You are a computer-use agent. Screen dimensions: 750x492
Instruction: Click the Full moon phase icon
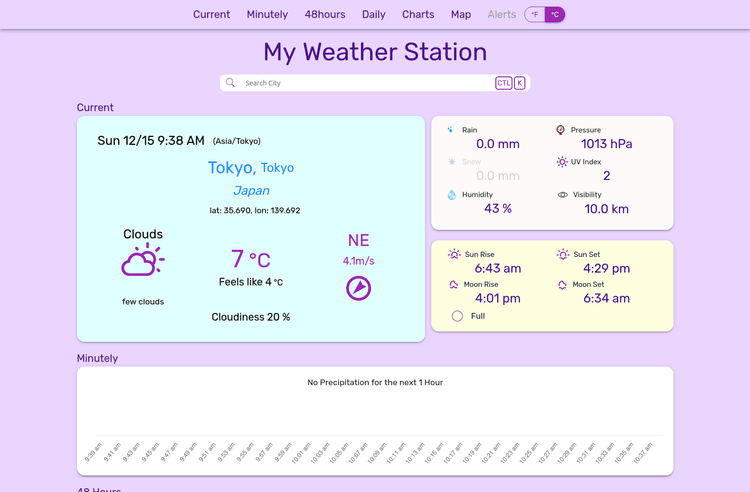click(457, 316)
